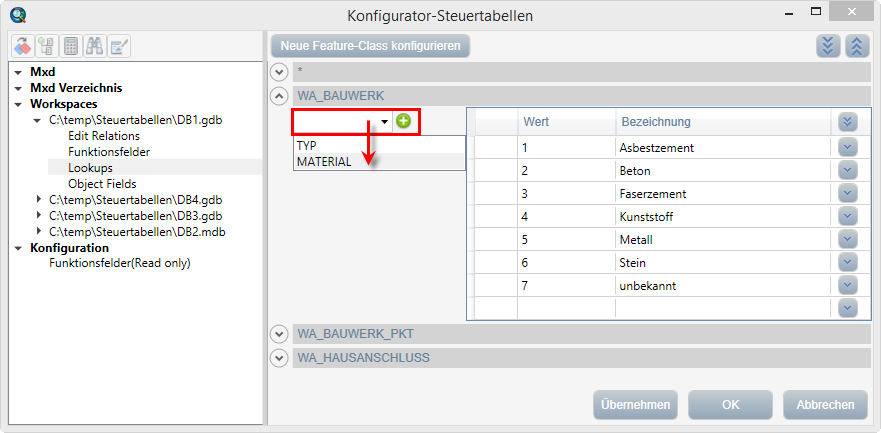This screenshot has height=433, width=881.
Task: Collapse the Konfiguration tree node
Action: click(x=19, y=248)
